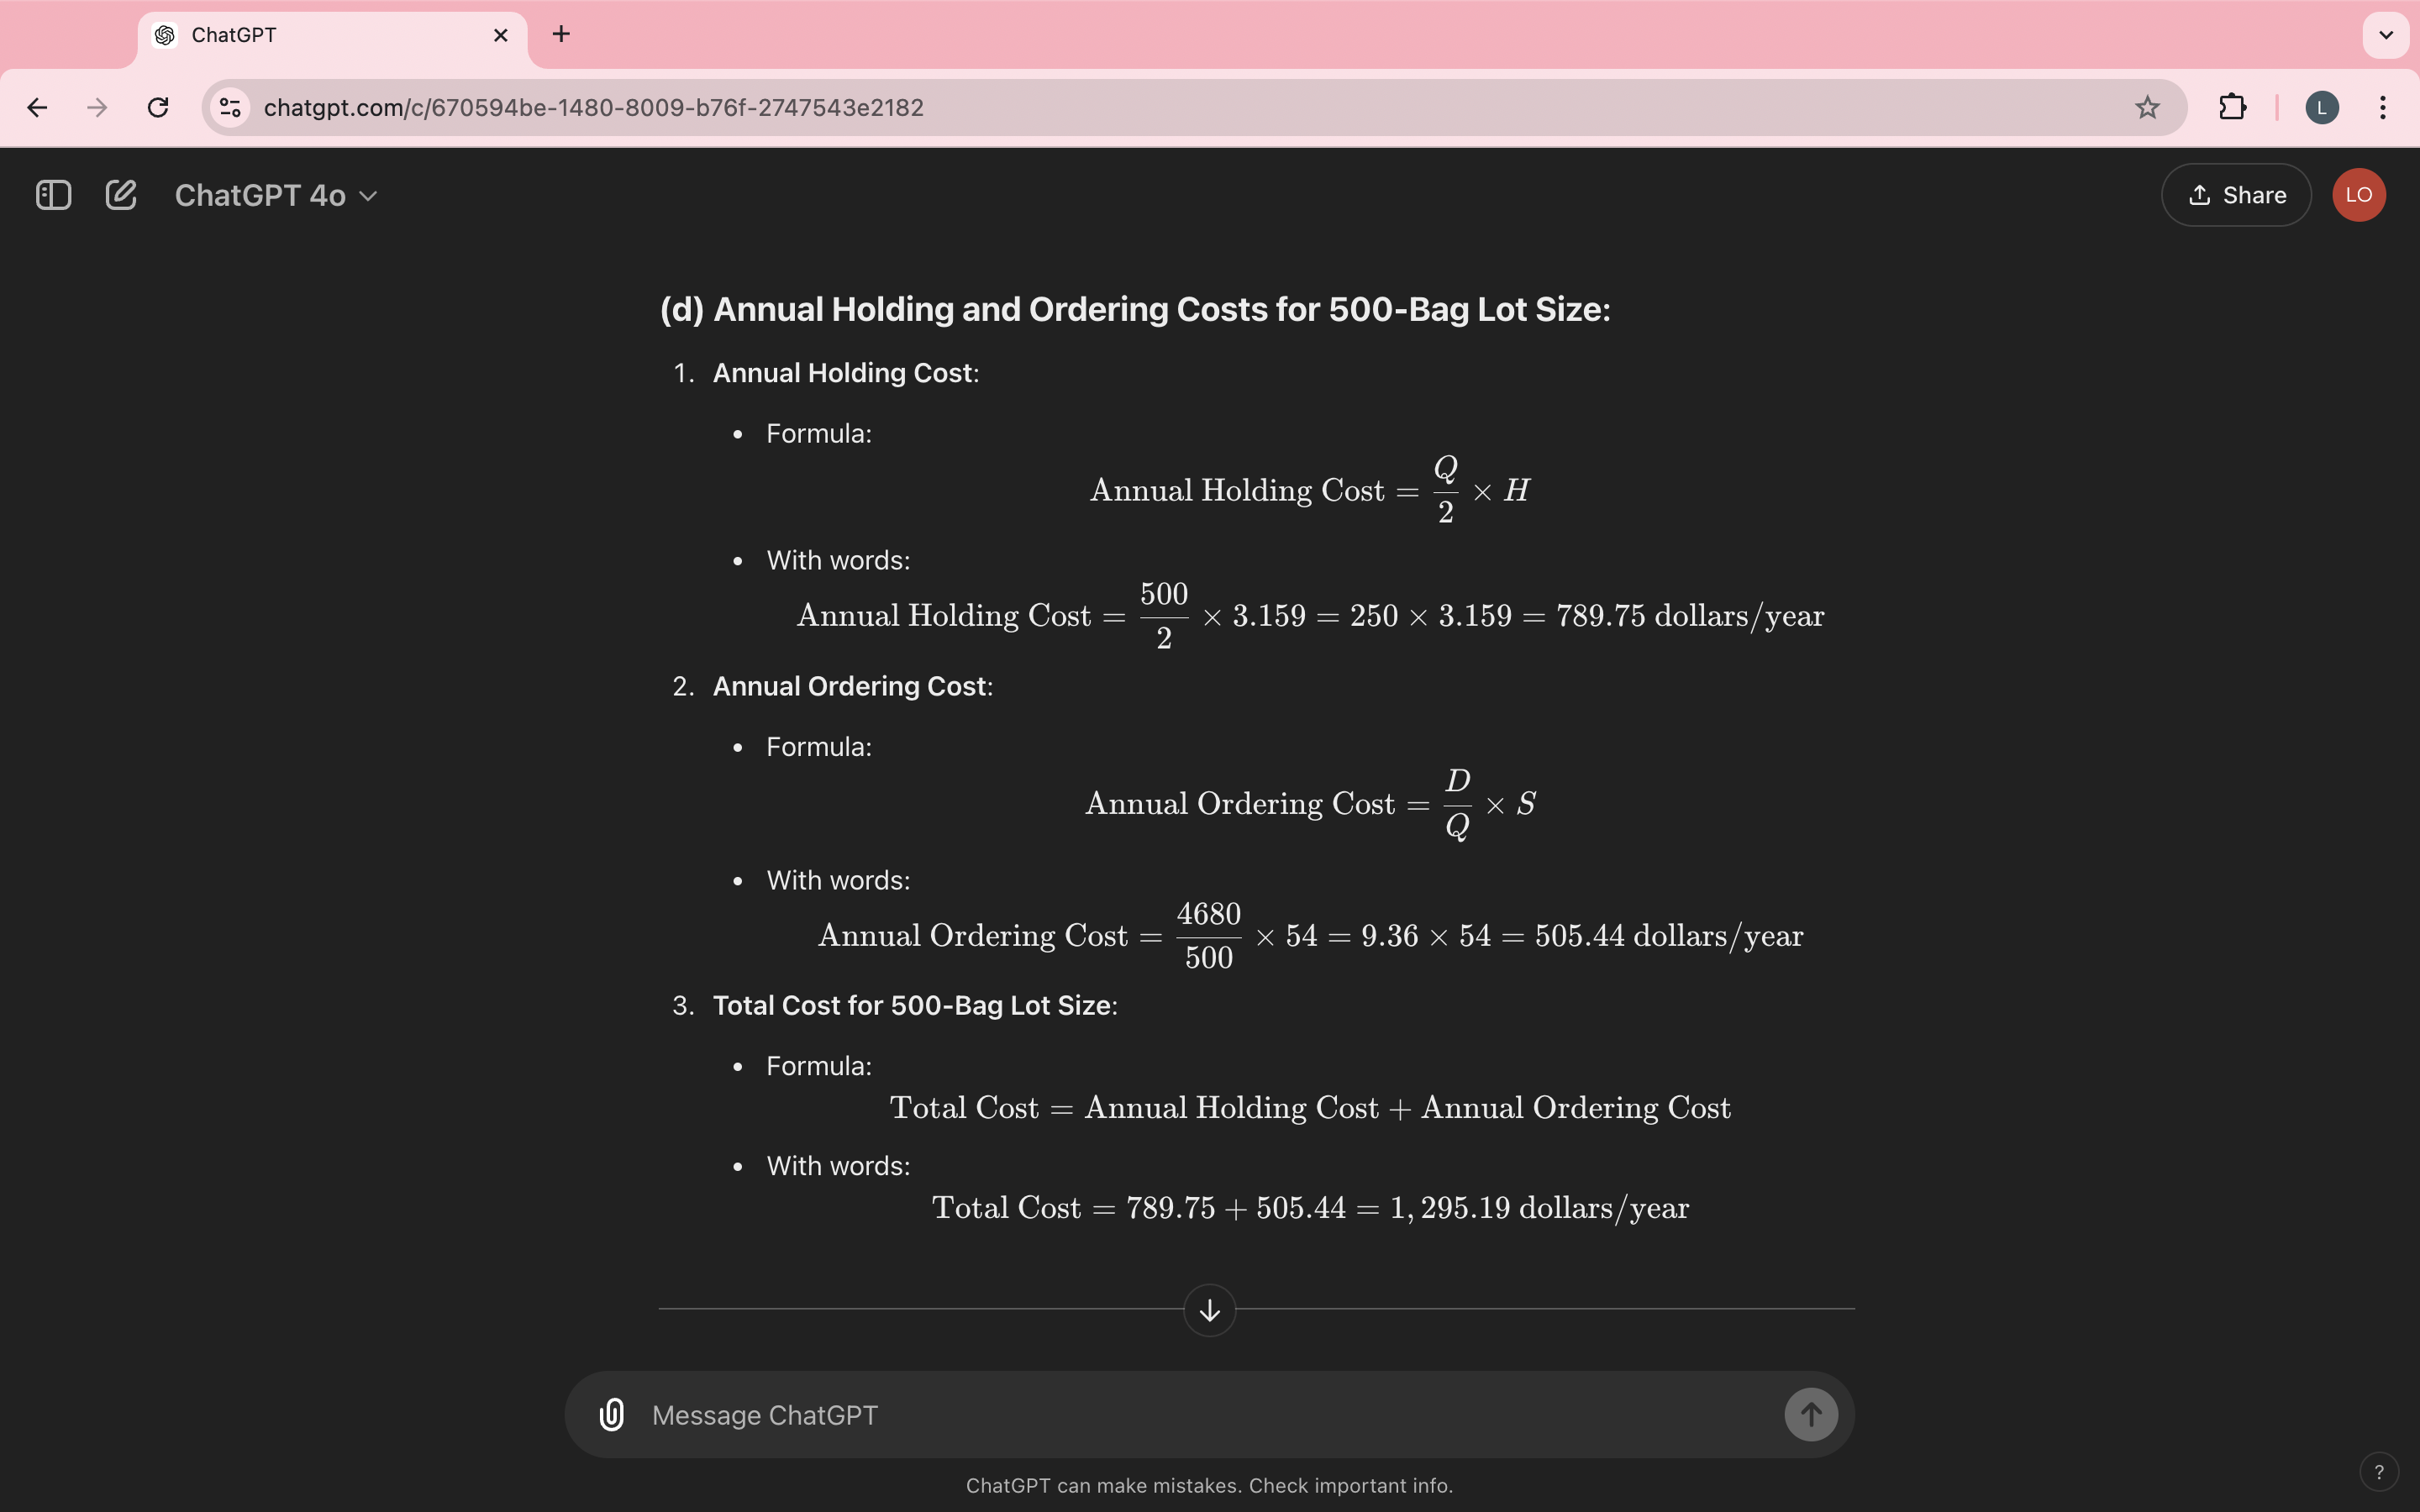This screenshot has width=2420, height=1512.
Task: Click the new tab button in browser
Action: coord(561,34)
